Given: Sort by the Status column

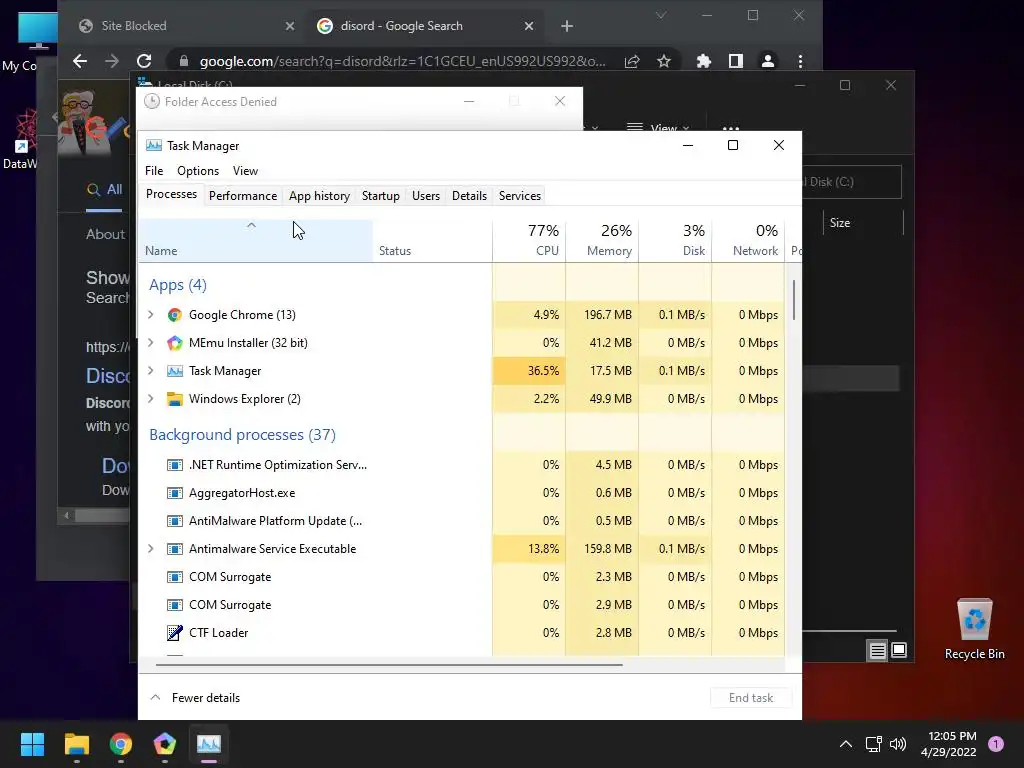Looking at the screenshot, I should (432, 240).
